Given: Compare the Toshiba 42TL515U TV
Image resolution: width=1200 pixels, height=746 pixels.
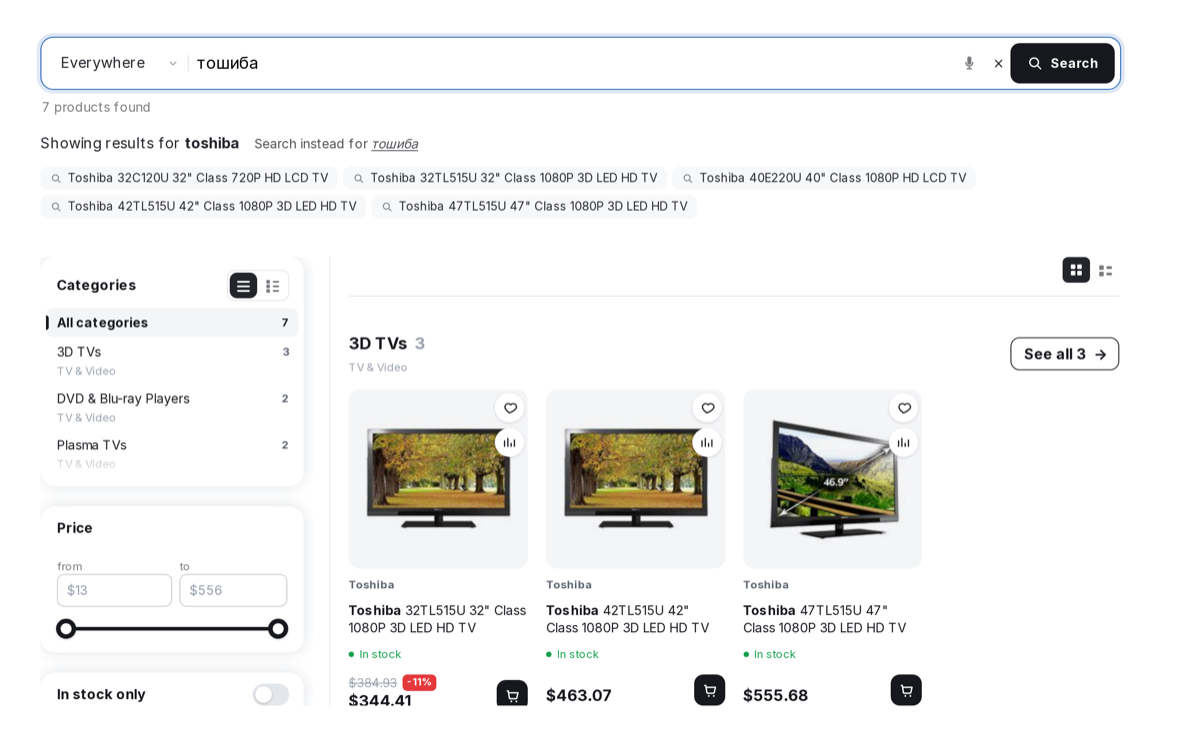Looking at the screenshot, I should [707, 442].
